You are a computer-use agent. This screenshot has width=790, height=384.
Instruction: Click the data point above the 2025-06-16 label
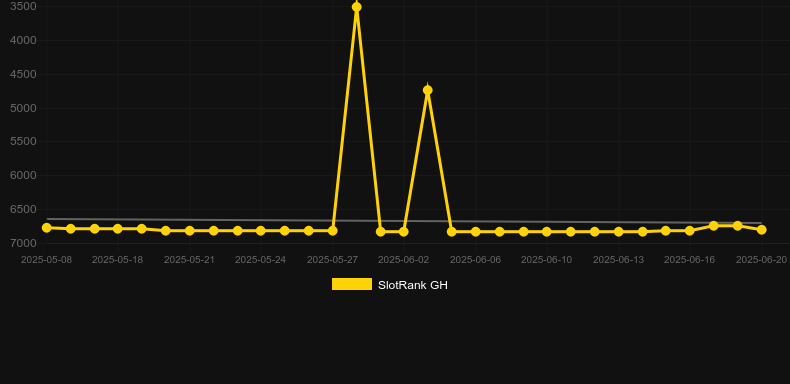(x=690, y=231)
